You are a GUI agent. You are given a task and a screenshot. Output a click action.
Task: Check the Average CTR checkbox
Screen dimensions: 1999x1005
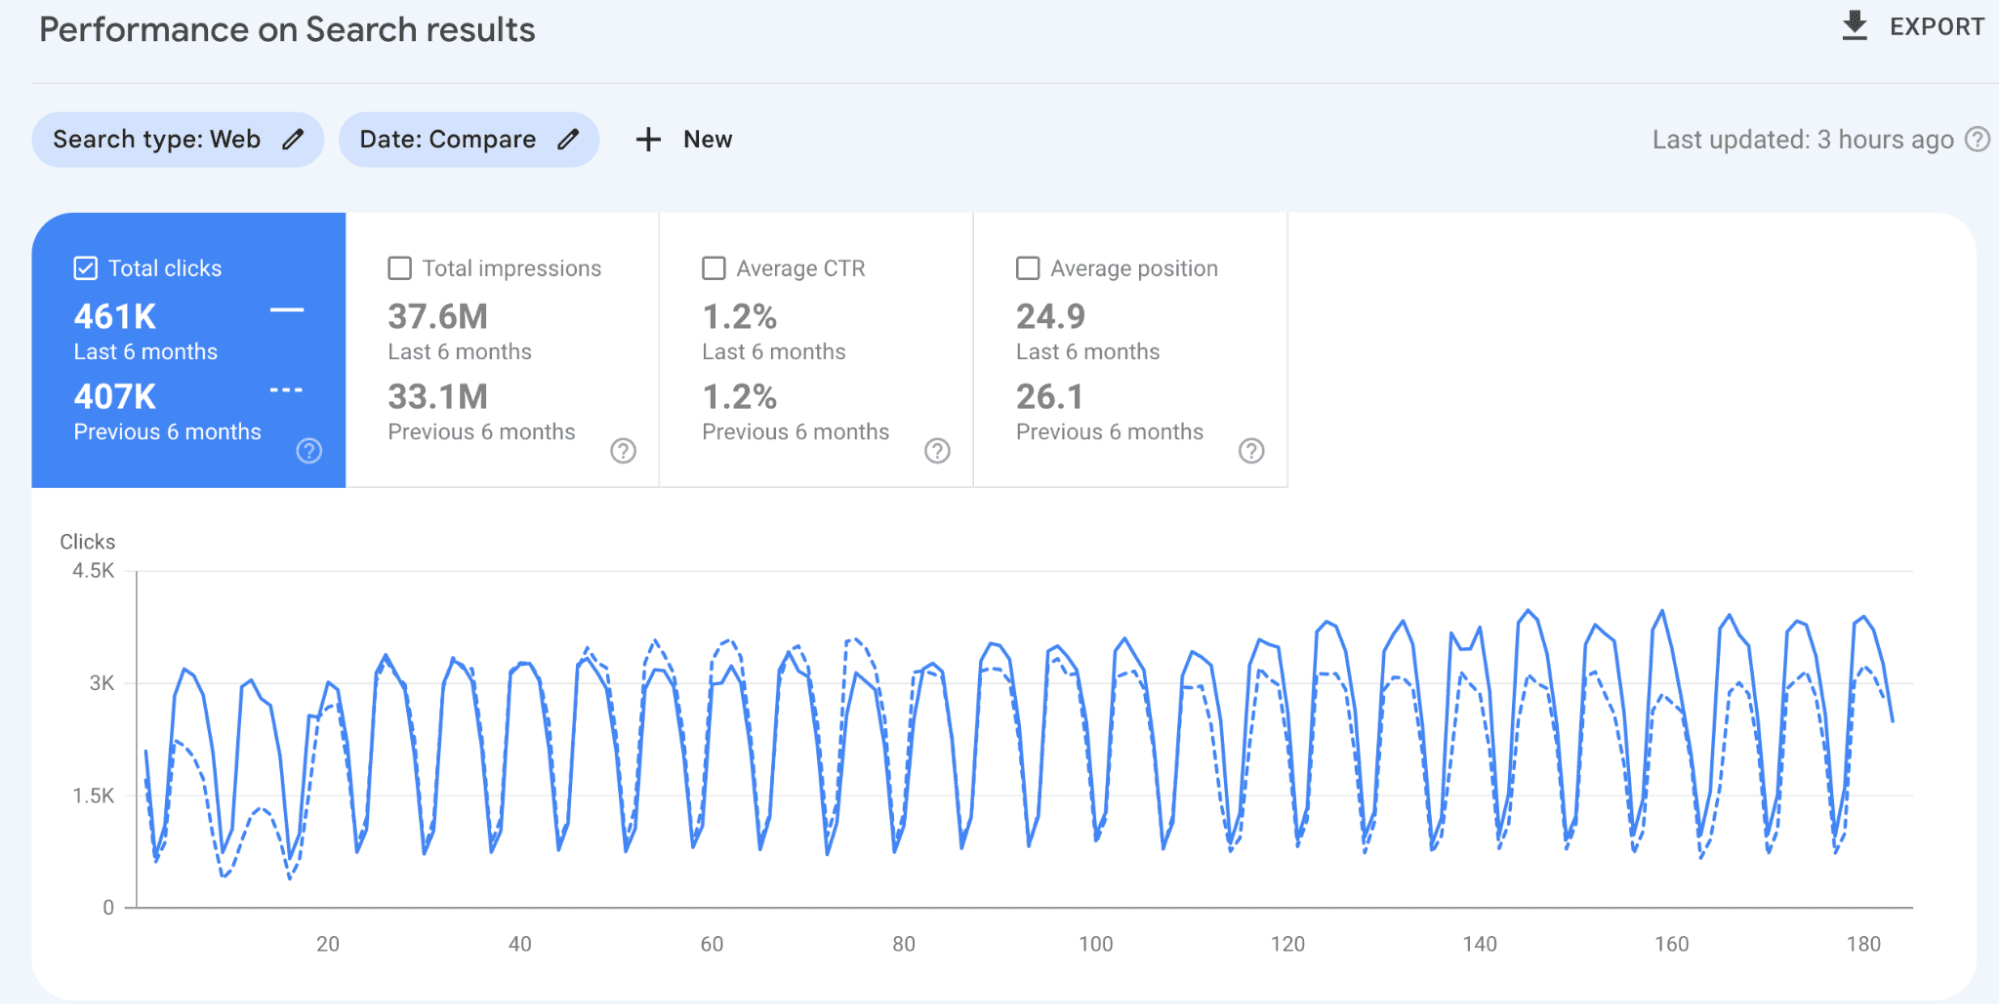click(713, 267)
